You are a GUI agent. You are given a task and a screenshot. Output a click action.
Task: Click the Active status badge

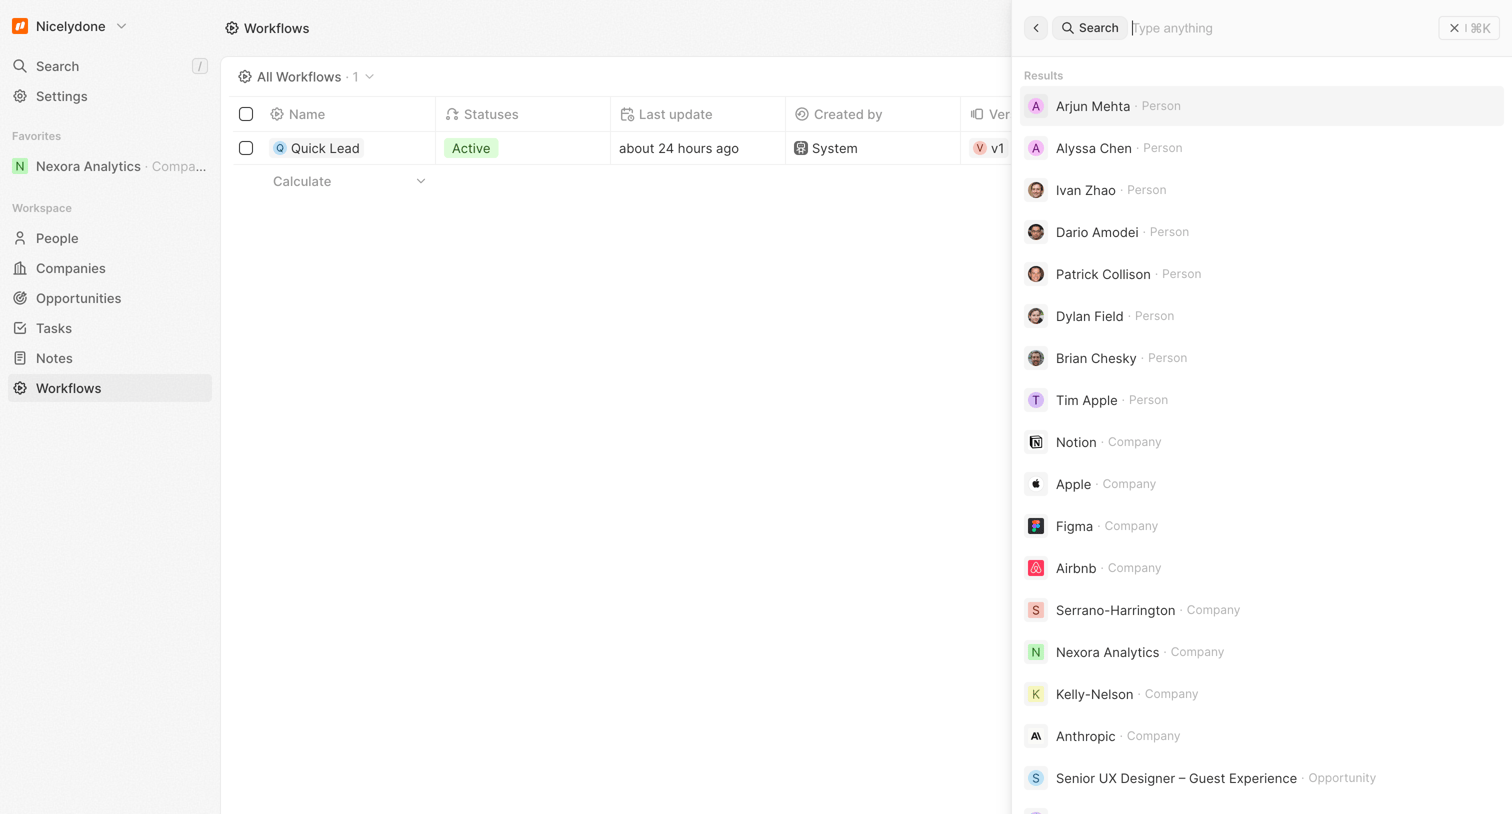(471, 148)
